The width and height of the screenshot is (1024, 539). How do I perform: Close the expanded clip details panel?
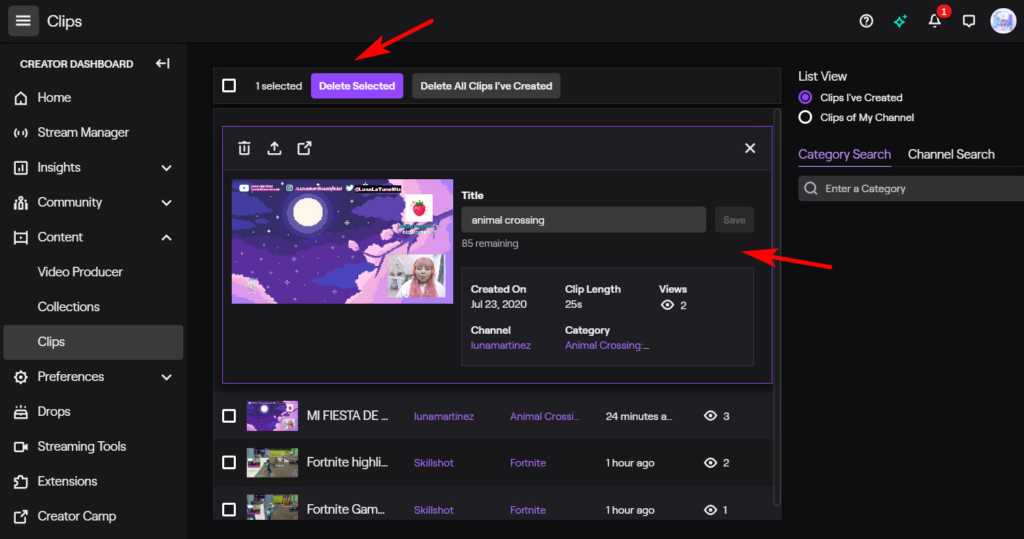[750, 148]
